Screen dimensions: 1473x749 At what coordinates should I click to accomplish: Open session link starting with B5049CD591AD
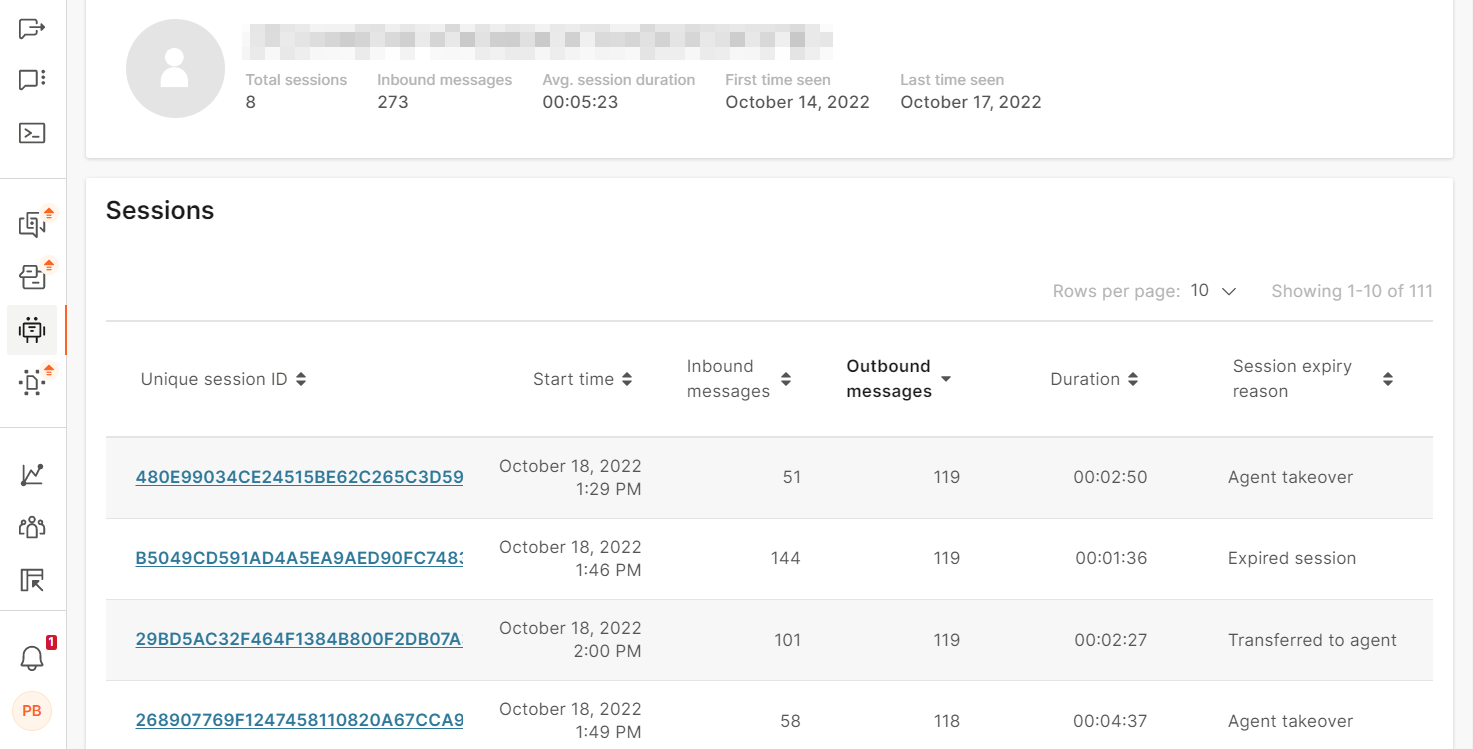coord(299,558)
